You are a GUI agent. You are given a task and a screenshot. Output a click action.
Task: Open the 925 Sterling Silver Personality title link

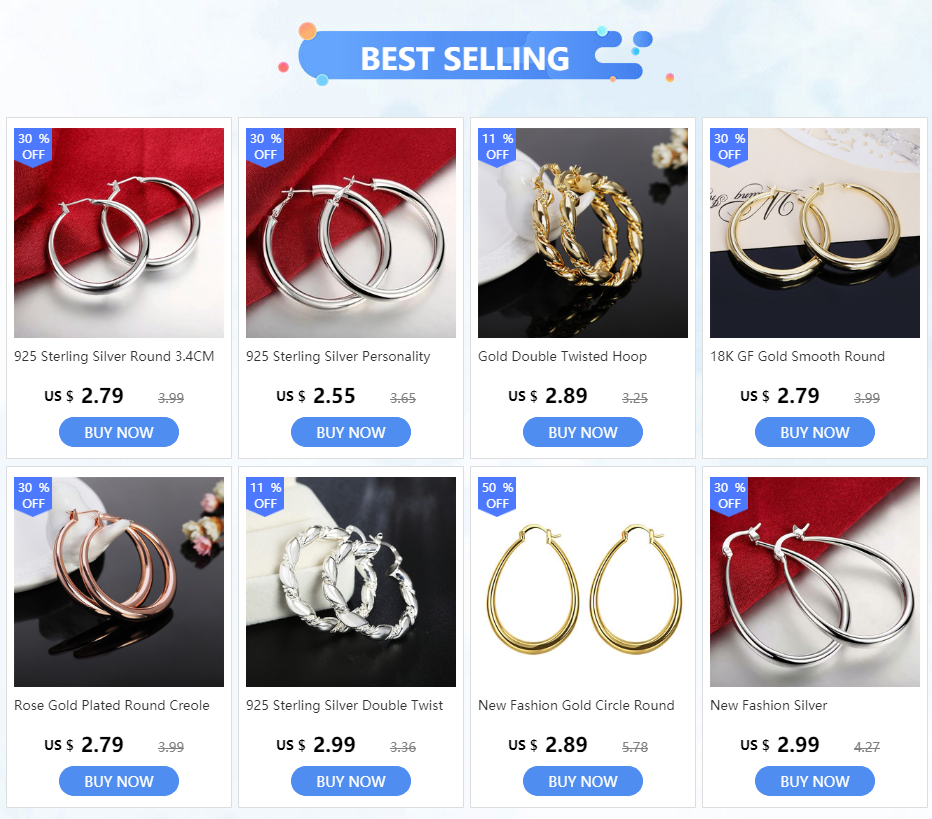pos(338,357)
